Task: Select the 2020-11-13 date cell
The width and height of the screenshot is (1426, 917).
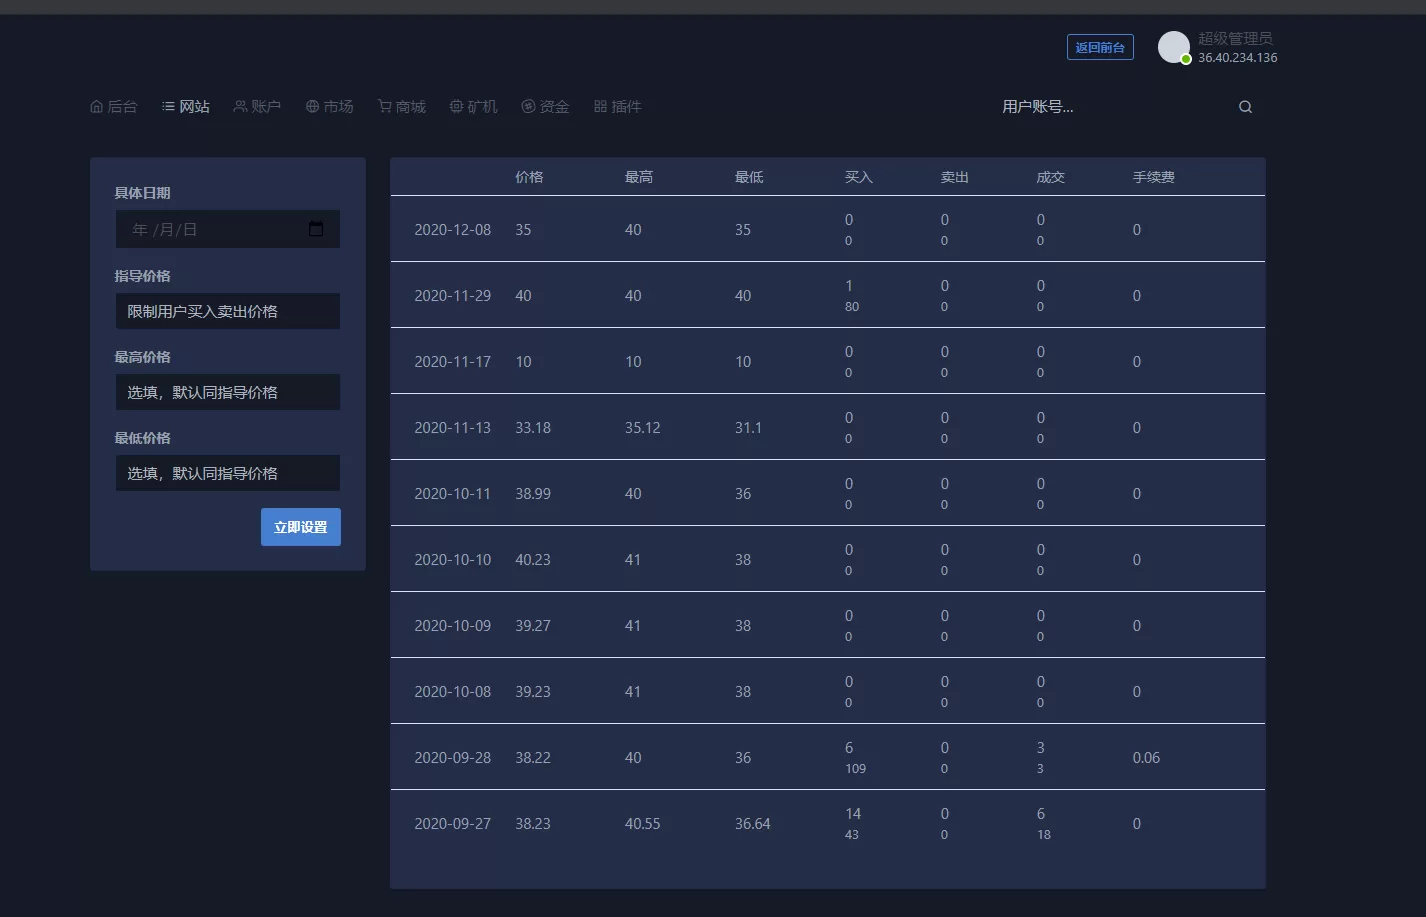Action: click(453, 428)
